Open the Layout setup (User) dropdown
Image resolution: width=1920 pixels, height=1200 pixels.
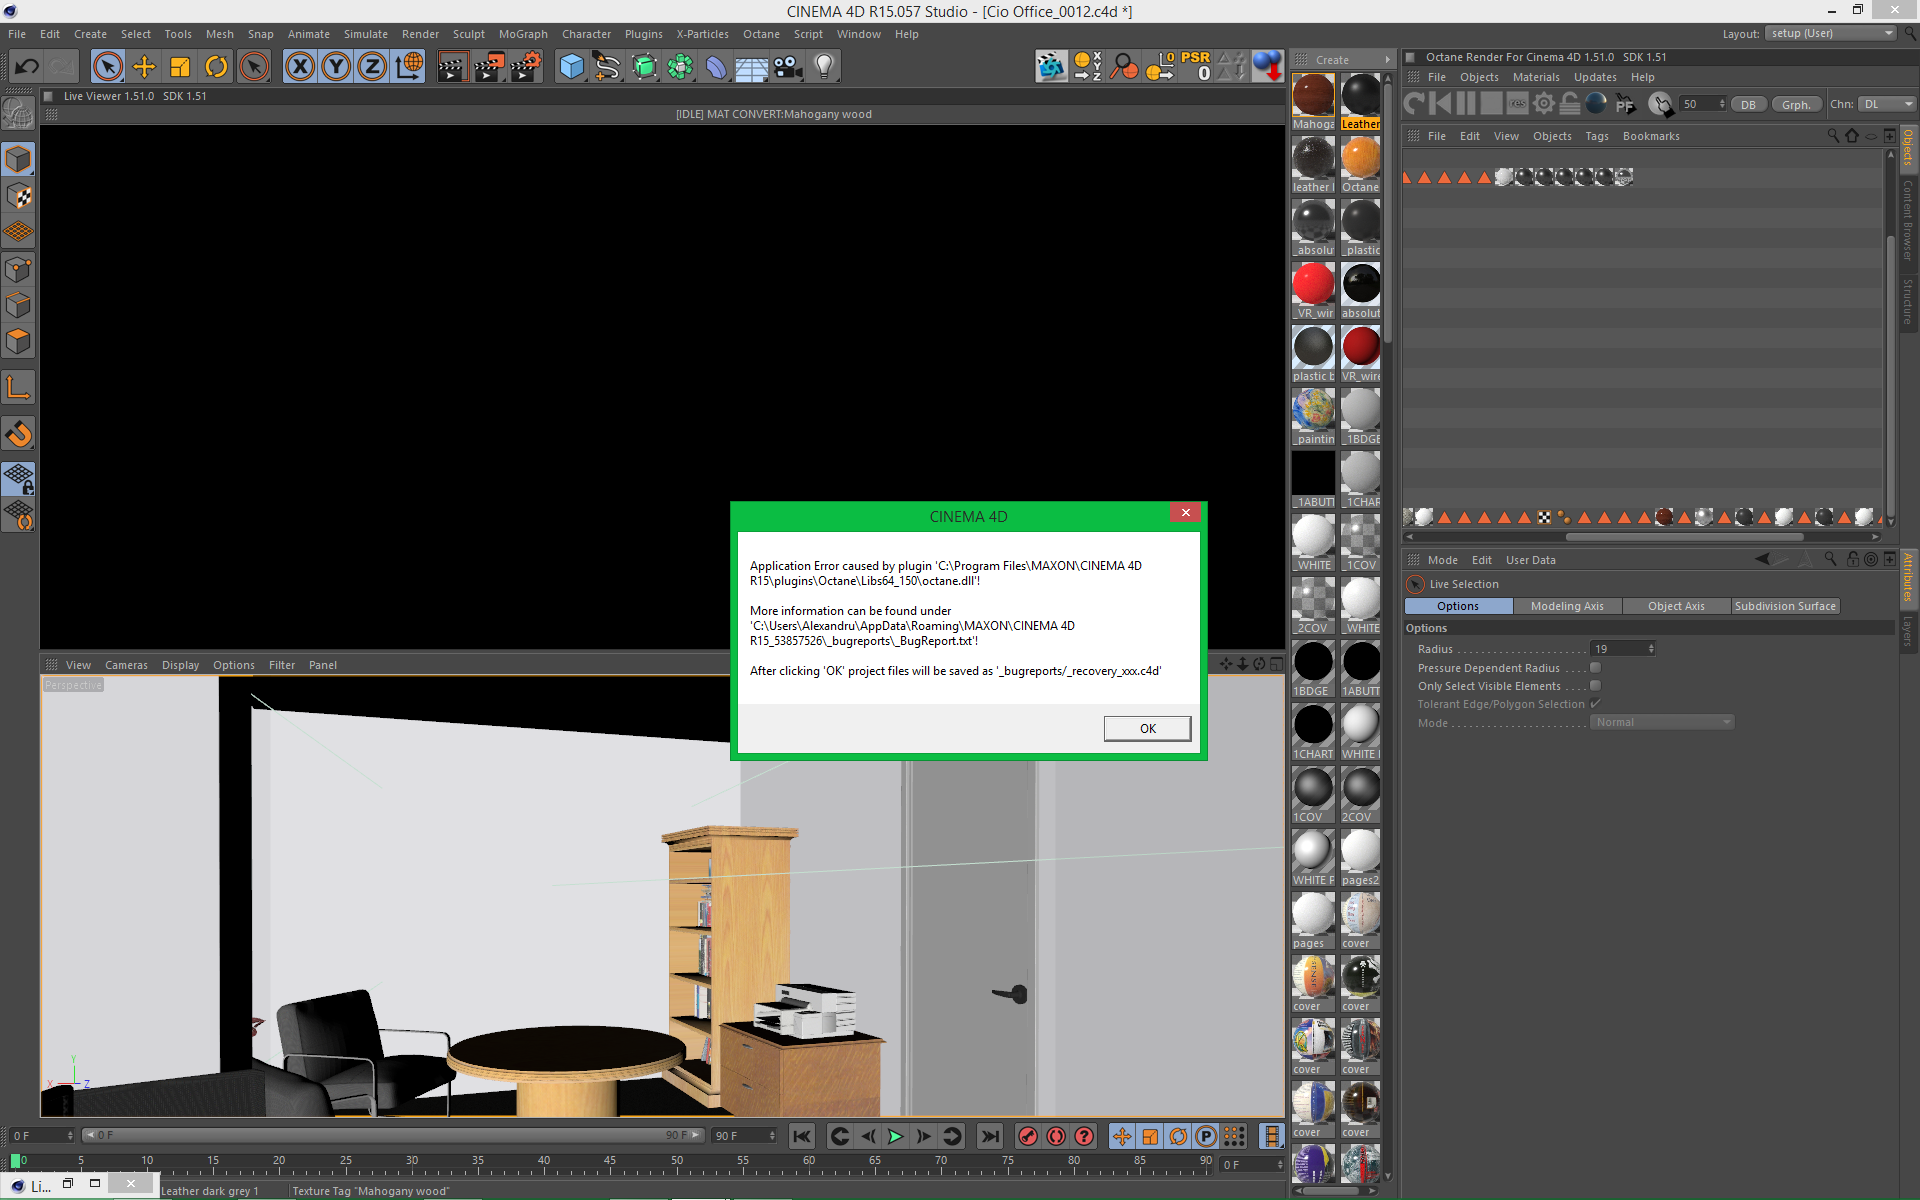(1831, 34)
